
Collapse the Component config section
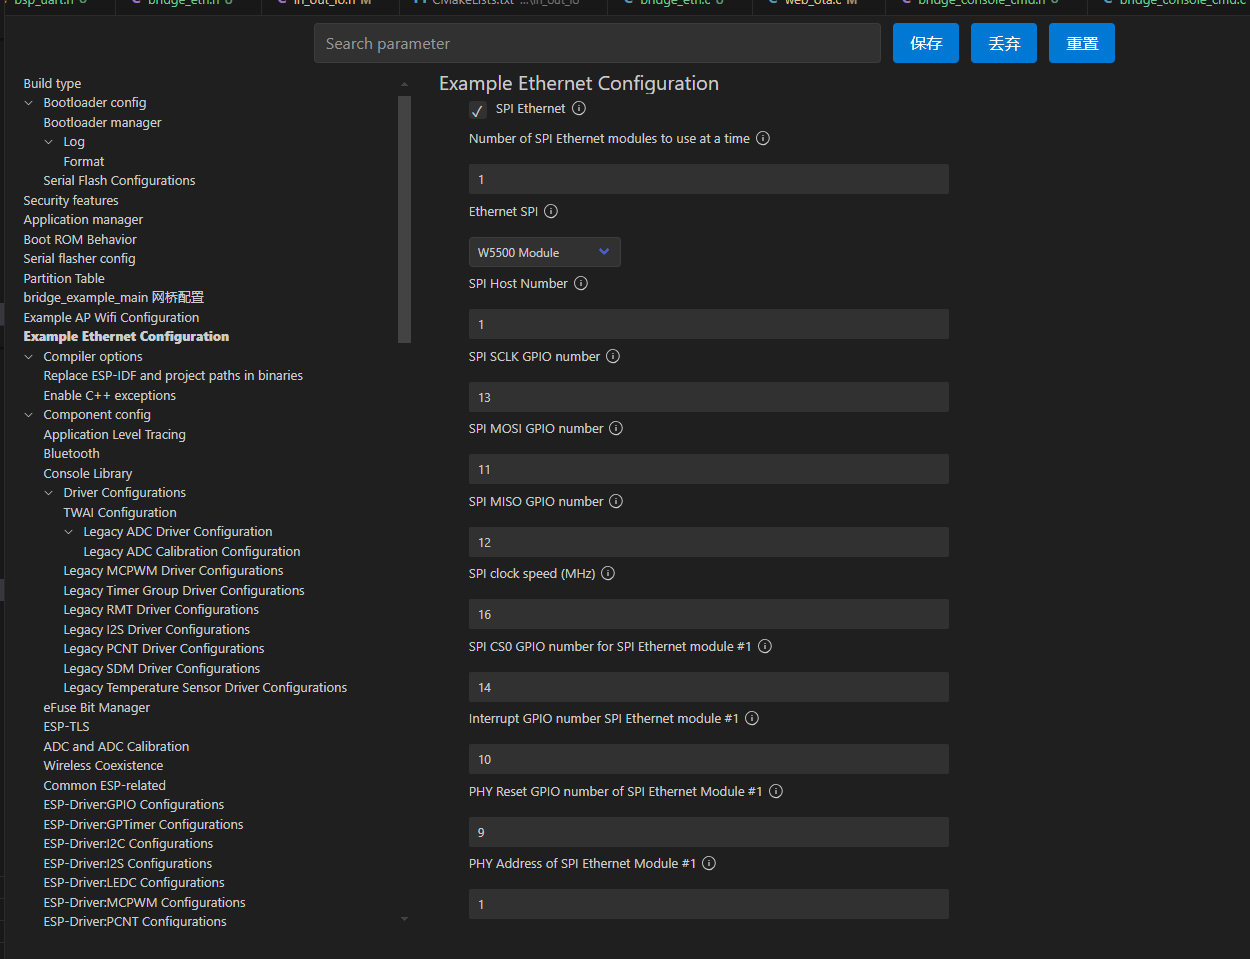[29, 415]
